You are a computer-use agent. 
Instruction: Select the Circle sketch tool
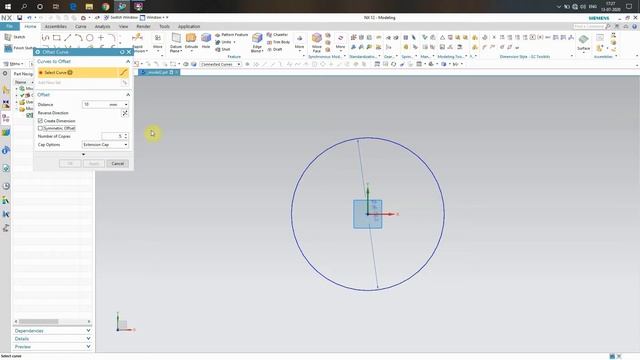pos(89,38)
